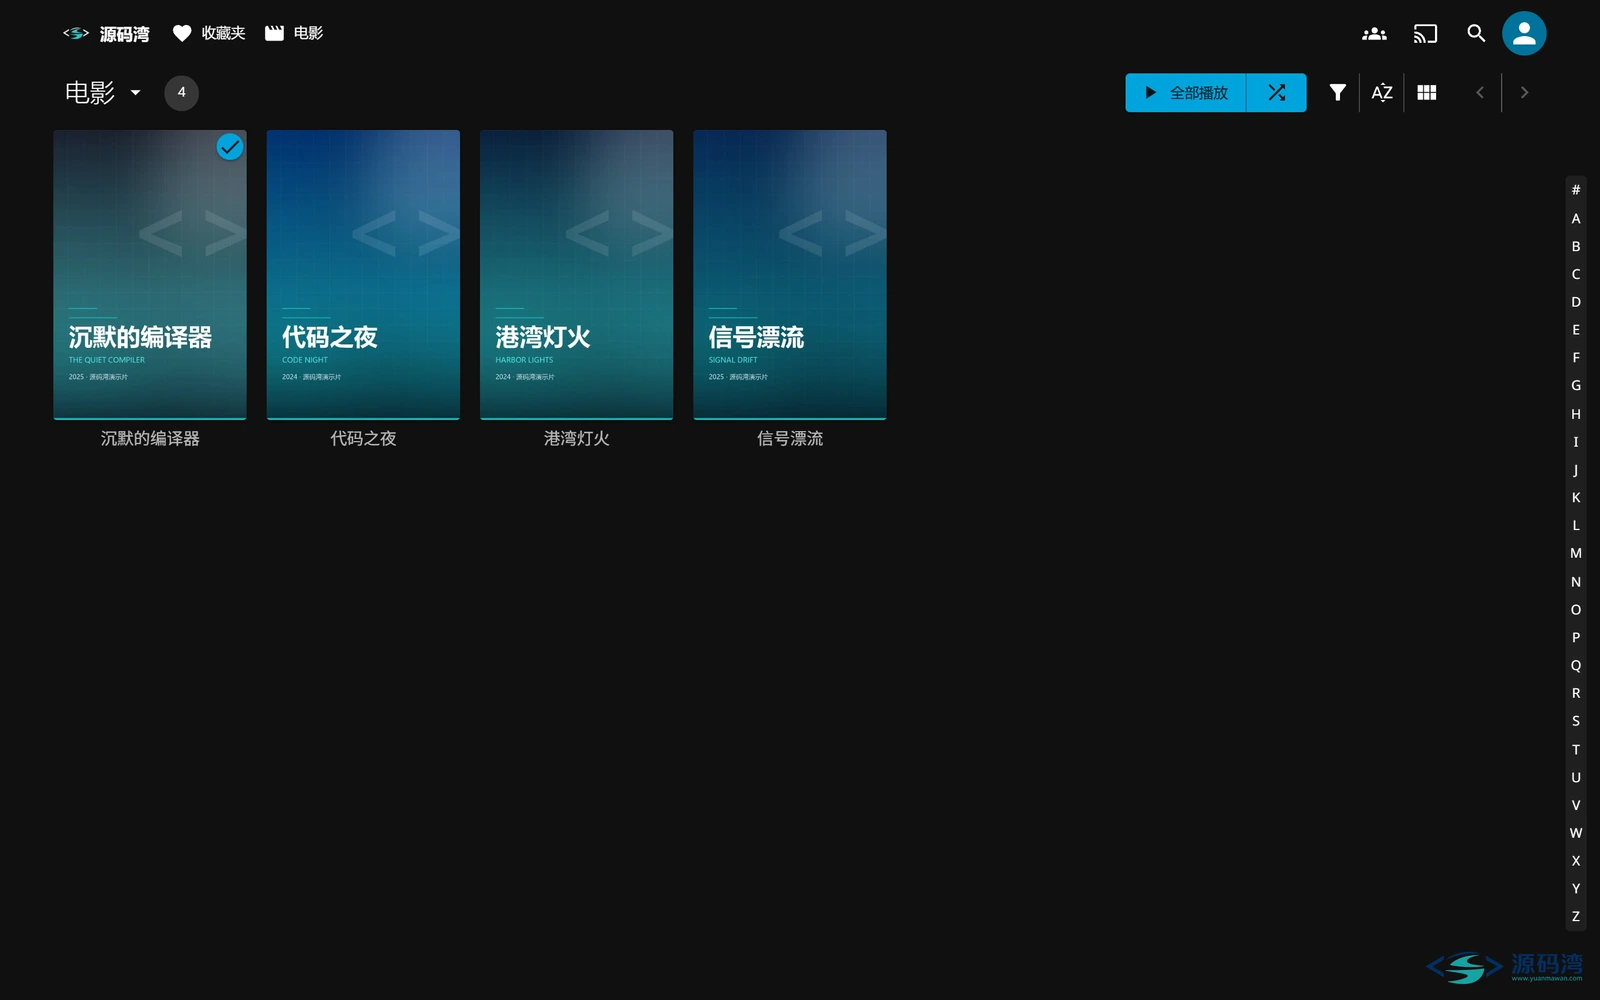
Task: Open the search magnifier icon
Action: coord(1476,34)
